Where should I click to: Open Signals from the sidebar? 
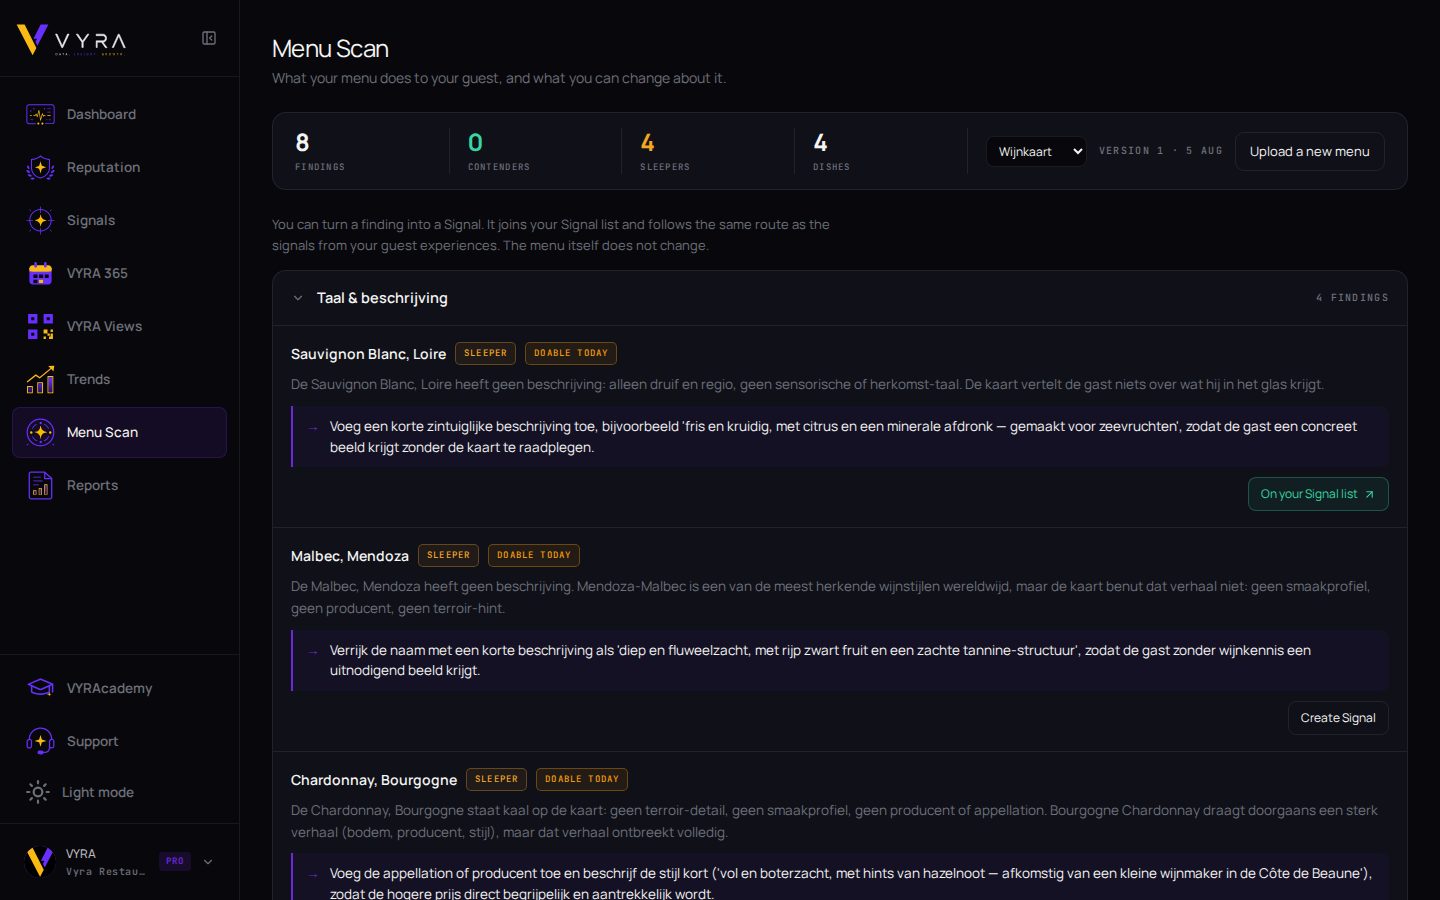[x=119, y=221]
